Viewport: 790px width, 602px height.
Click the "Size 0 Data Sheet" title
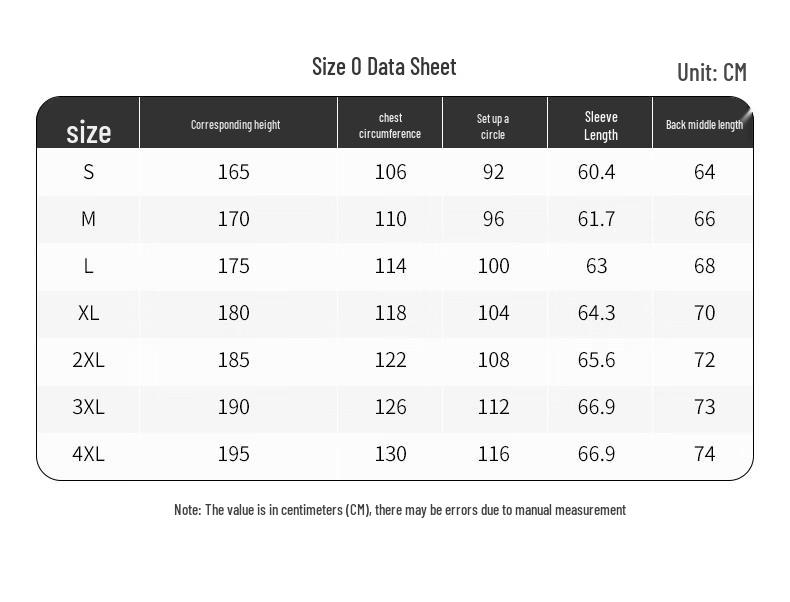pos(384,67)
